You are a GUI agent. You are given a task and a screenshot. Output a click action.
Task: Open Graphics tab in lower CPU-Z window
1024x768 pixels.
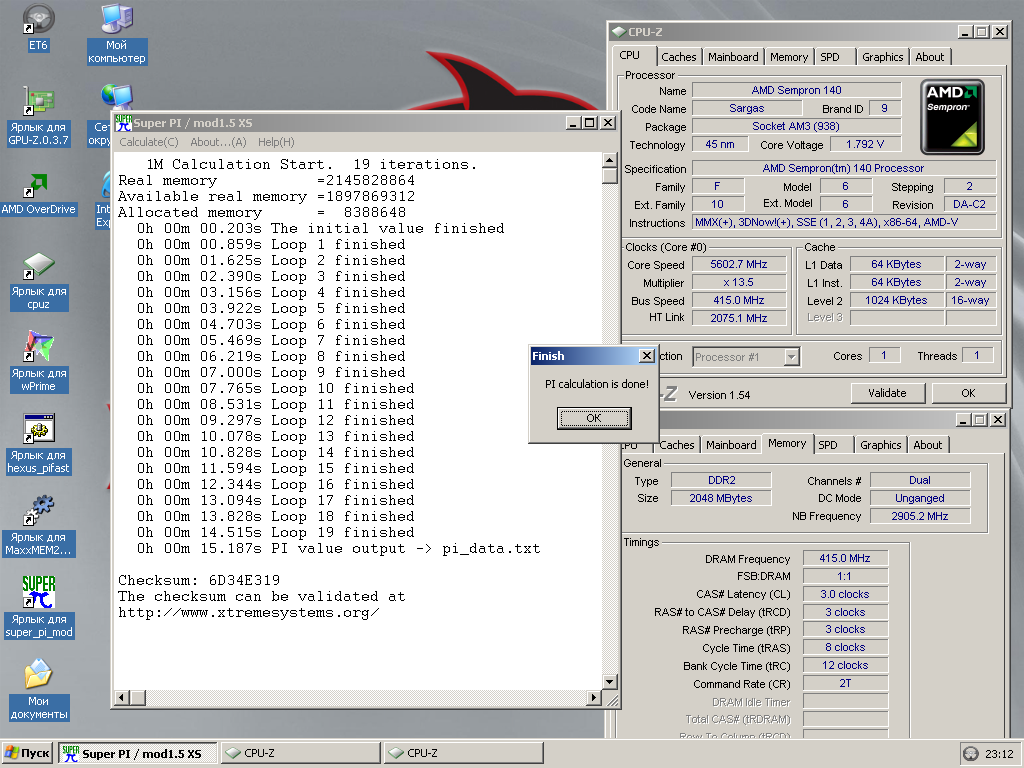click(x=880, y=445)
